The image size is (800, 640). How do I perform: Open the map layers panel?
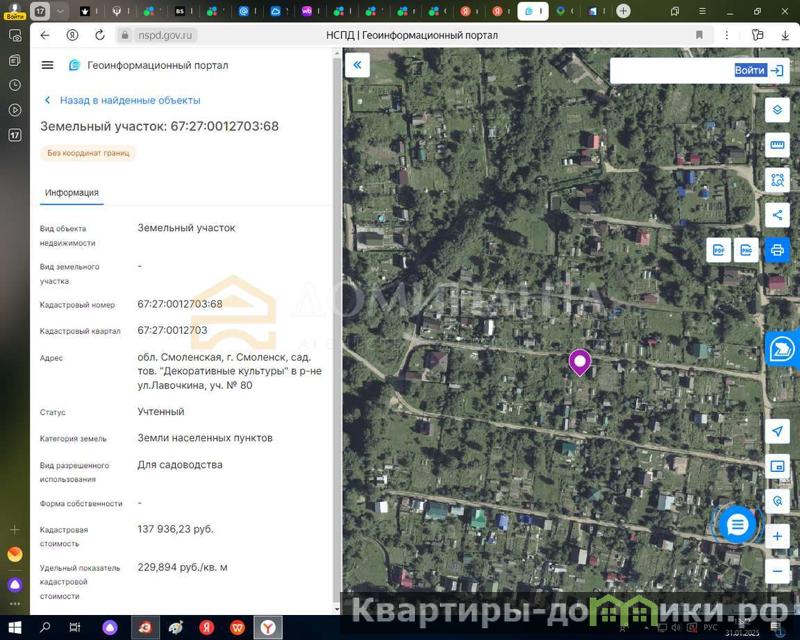[x=777, y=110]
